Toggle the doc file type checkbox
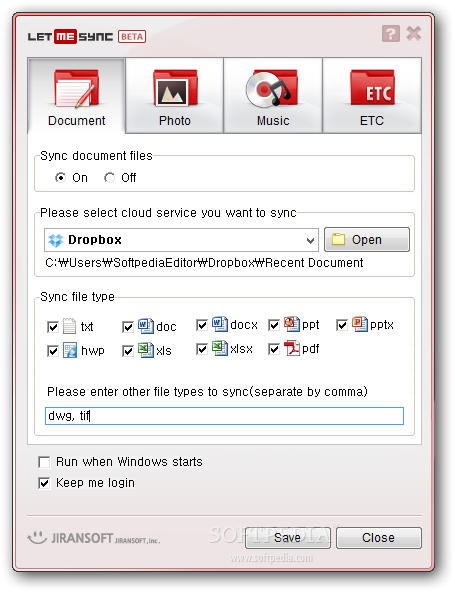This screenshot has width=455, height=592. [128, 327]
